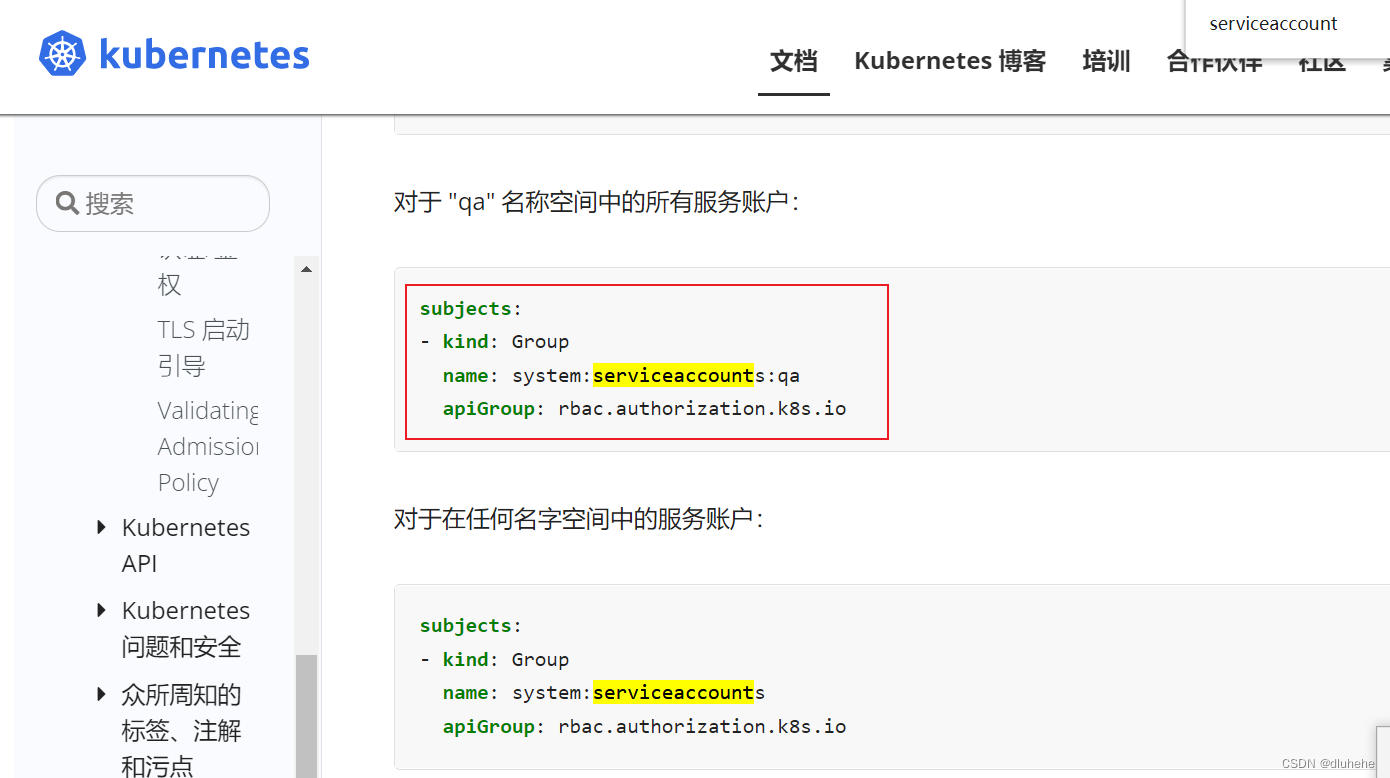Open the 合作伙伴 navigation entry
This screenshot has height=778, width=1390.
[x=1213, y=61]
